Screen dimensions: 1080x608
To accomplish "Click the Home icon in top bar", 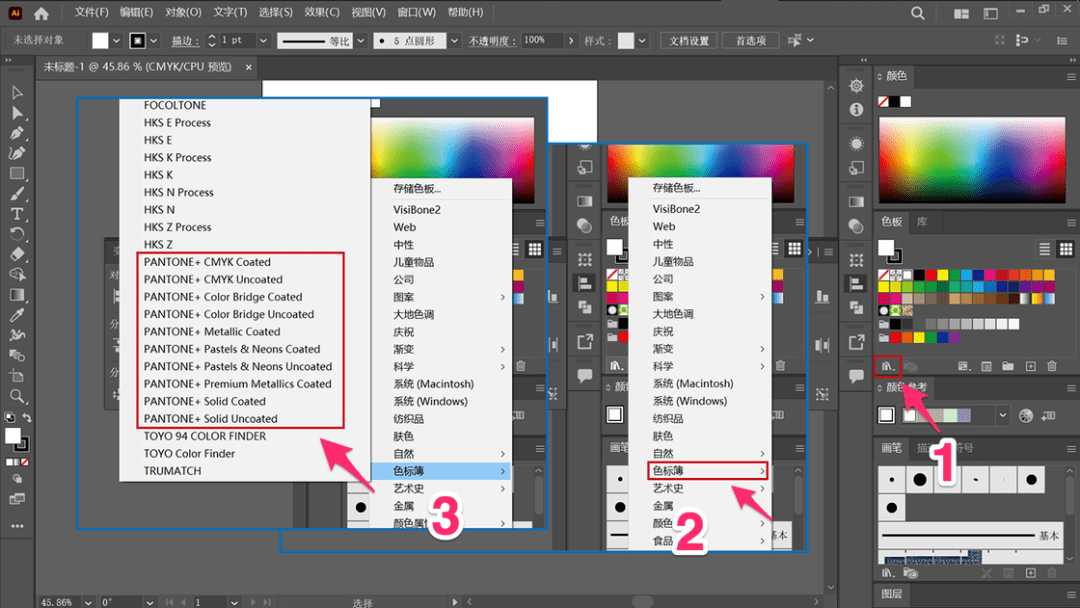I will click(x=41, y=13).
